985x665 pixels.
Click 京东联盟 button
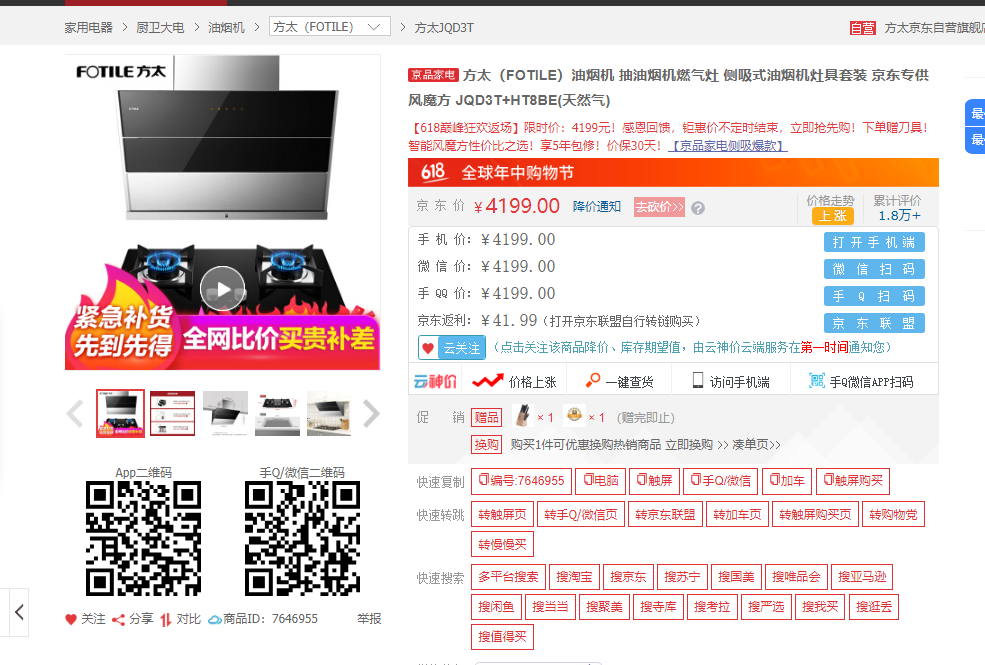click(874, 323)
